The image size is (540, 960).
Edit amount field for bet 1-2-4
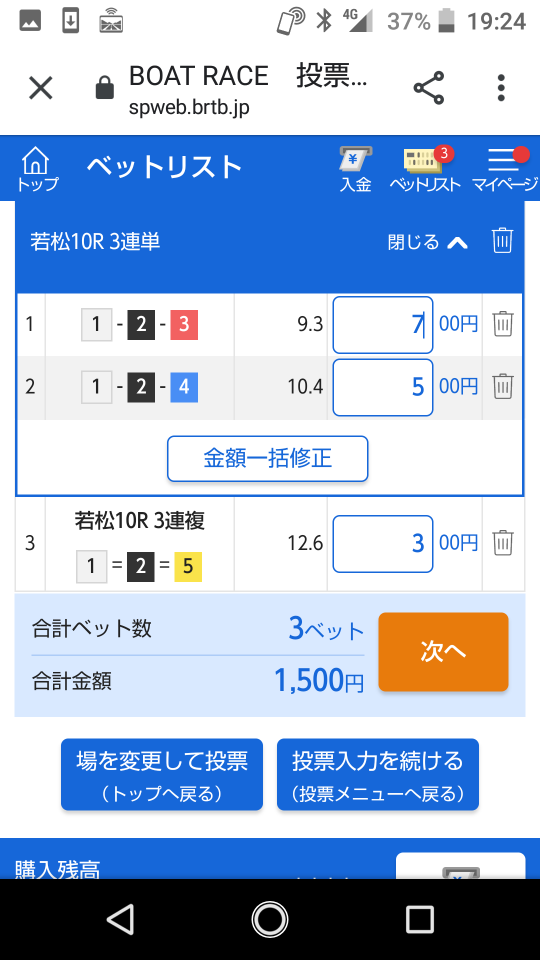point(383,388)
